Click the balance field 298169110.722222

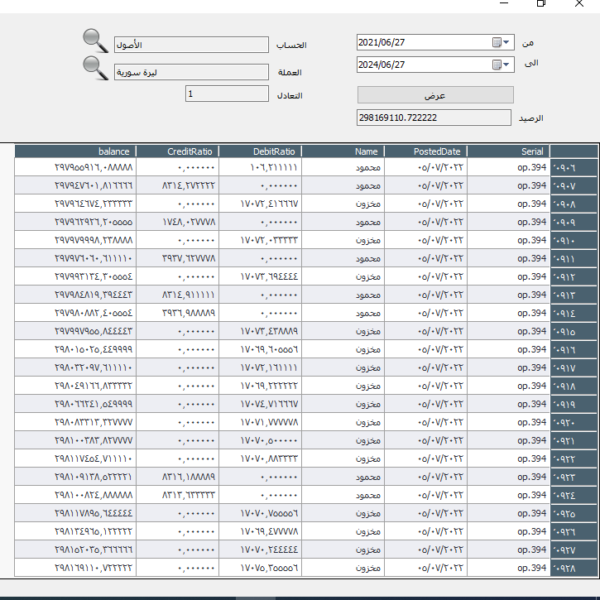(x=434, y=117)
